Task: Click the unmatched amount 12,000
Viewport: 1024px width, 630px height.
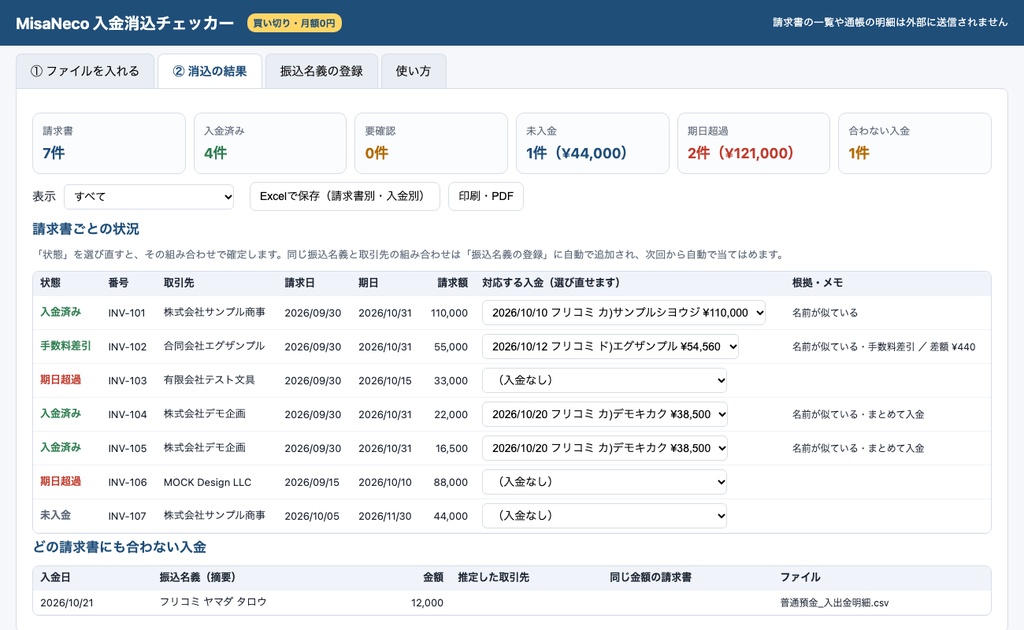Action: point(427,603)
